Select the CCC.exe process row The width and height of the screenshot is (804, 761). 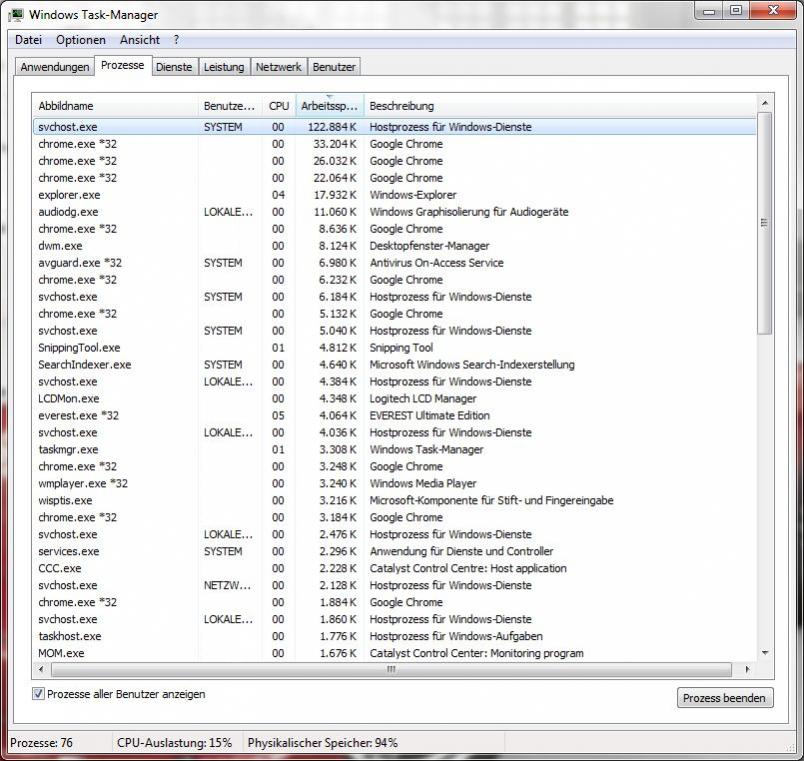click(394, 568)
